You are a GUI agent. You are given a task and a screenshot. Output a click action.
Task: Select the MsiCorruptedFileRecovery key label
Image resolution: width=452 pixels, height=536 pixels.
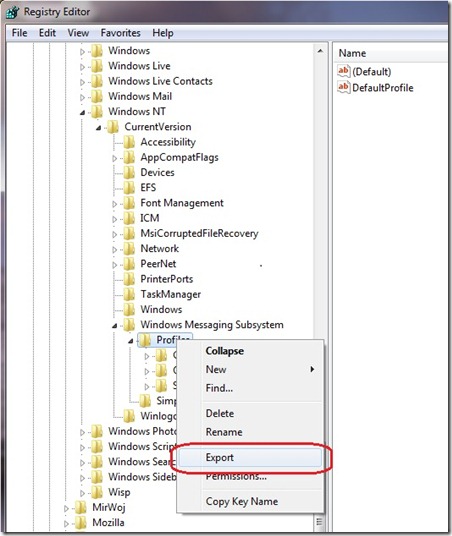pos(199,233)
